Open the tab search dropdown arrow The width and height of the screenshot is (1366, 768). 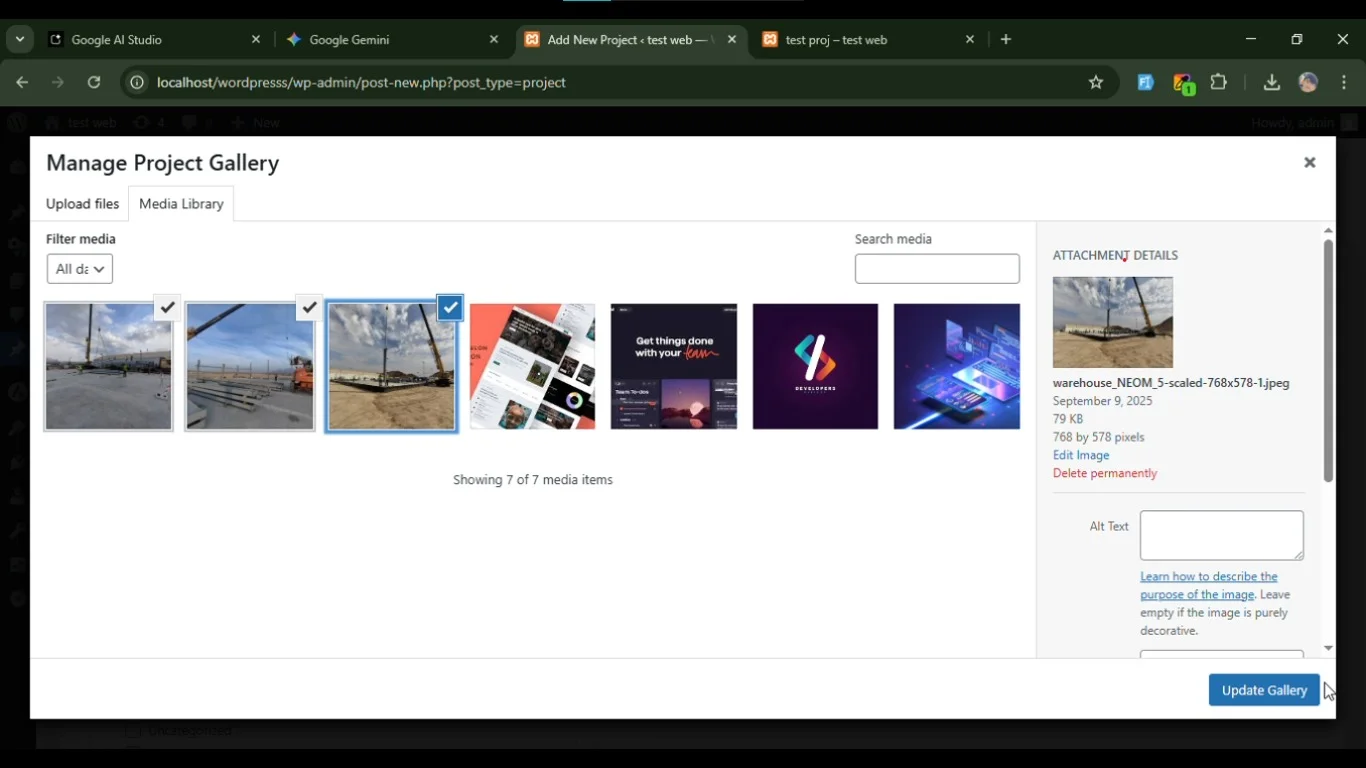point(19,40)
